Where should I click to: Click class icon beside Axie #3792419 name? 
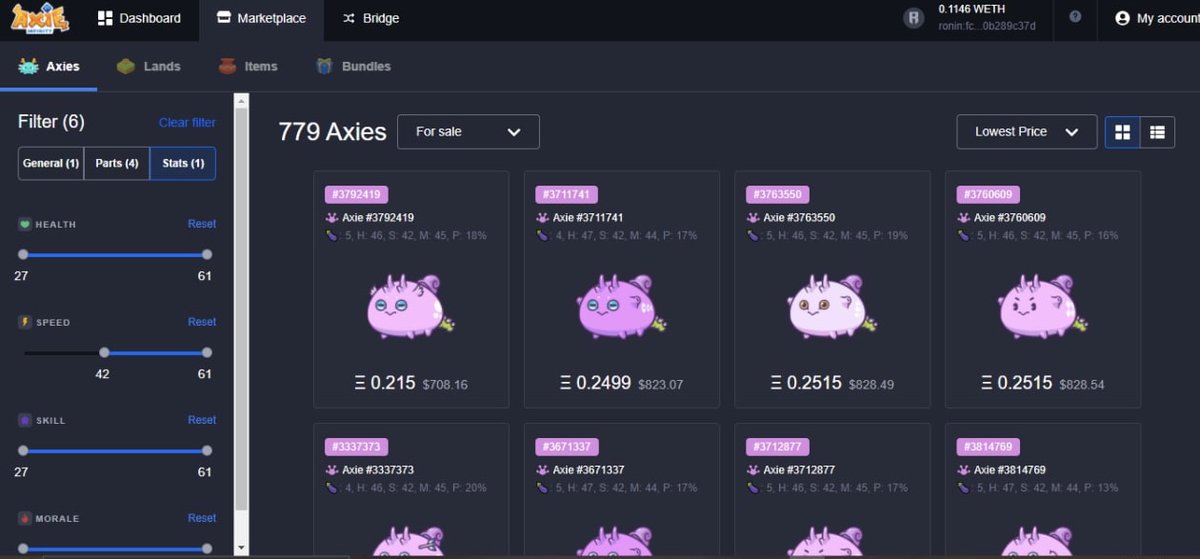331,217
